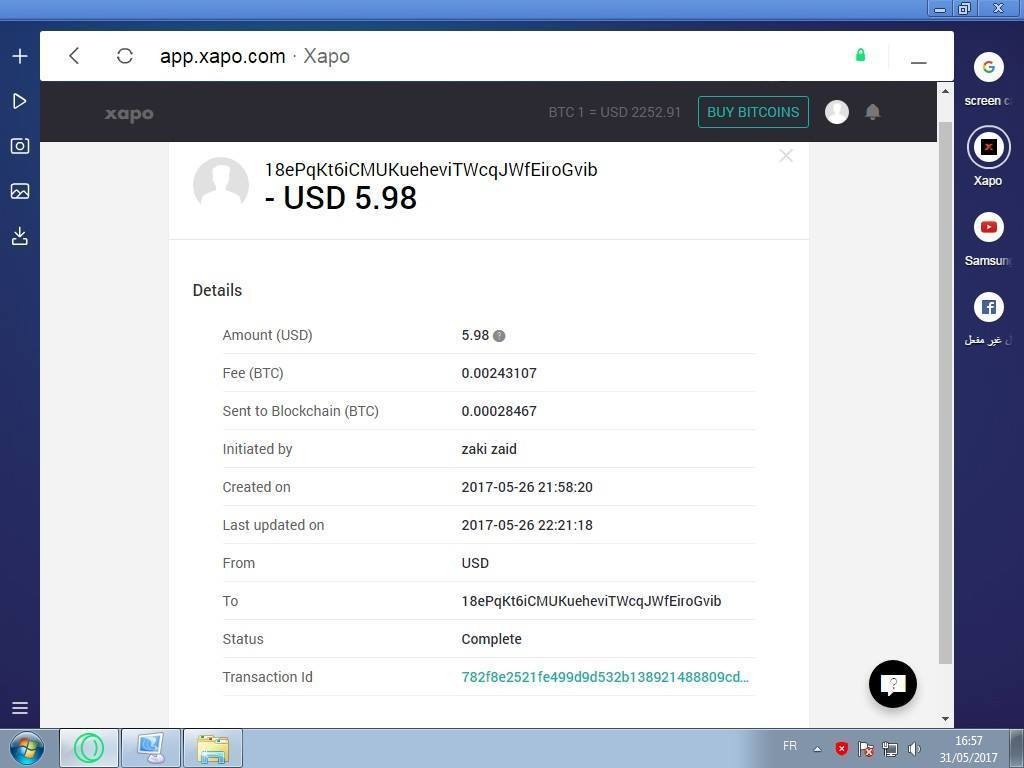
Task: Click the Fee value 0.00243107
Action: pos(499,374)
